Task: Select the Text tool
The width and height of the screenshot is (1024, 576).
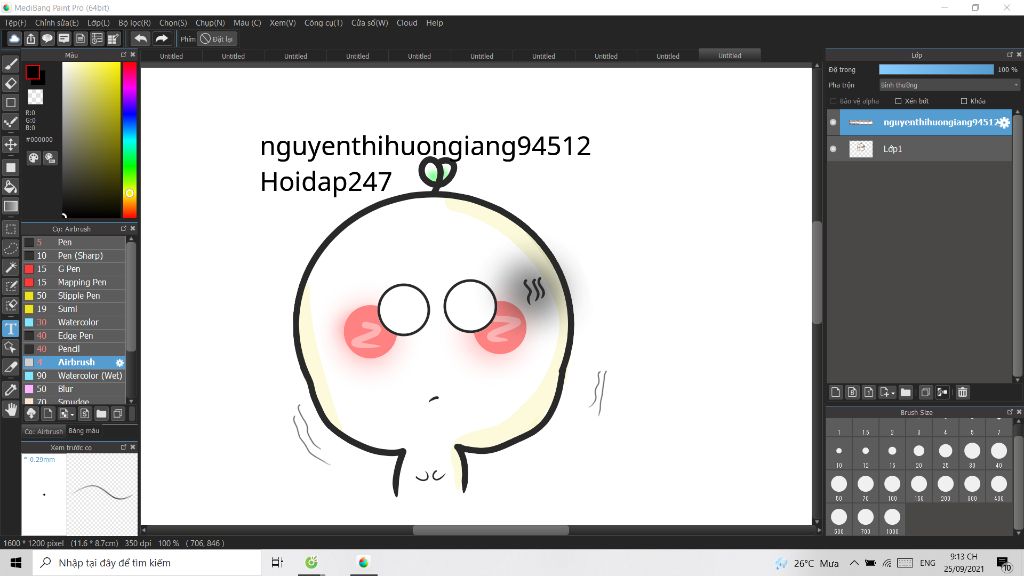Action: (10, 328)
